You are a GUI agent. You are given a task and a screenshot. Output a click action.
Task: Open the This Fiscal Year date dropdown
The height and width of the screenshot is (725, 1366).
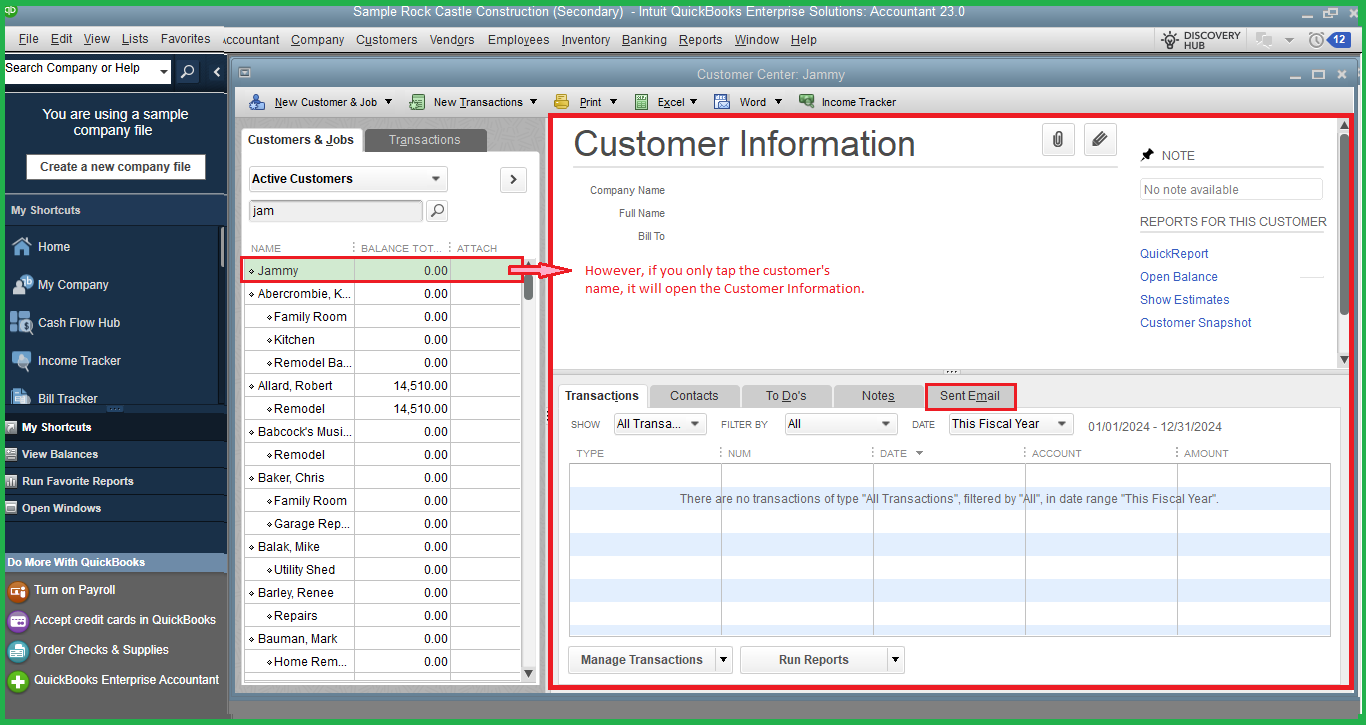click(x=1010, y=423)
